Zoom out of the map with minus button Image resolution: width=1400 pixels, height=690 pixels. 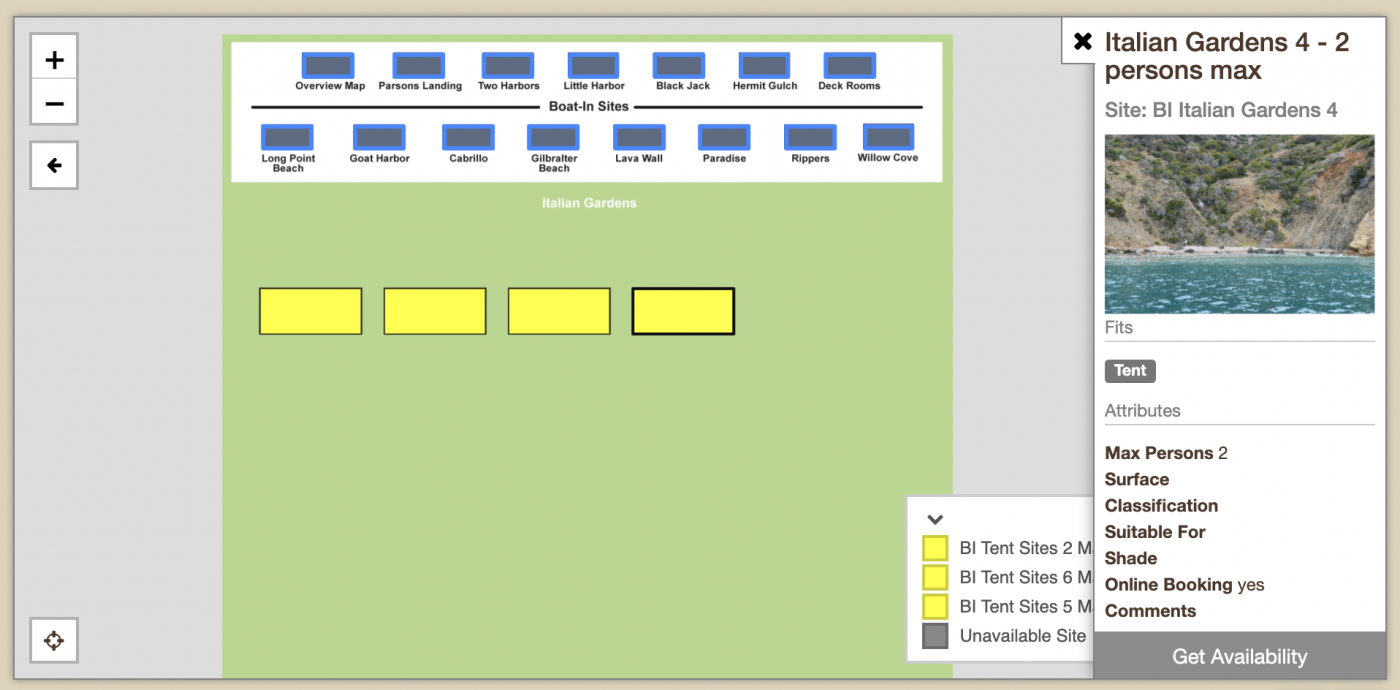click(x=54, y=103)
